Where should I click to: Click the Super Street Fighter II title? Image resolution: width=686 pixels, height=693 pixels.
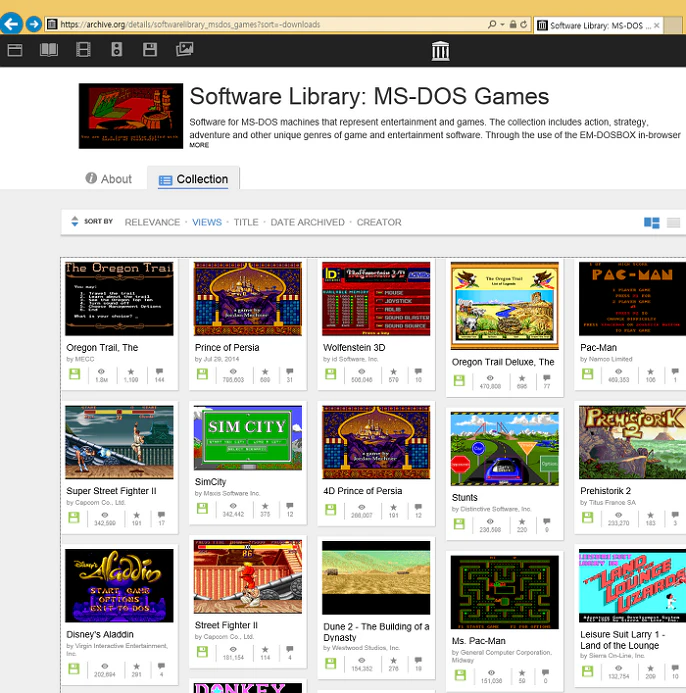(x=111, y=491)
